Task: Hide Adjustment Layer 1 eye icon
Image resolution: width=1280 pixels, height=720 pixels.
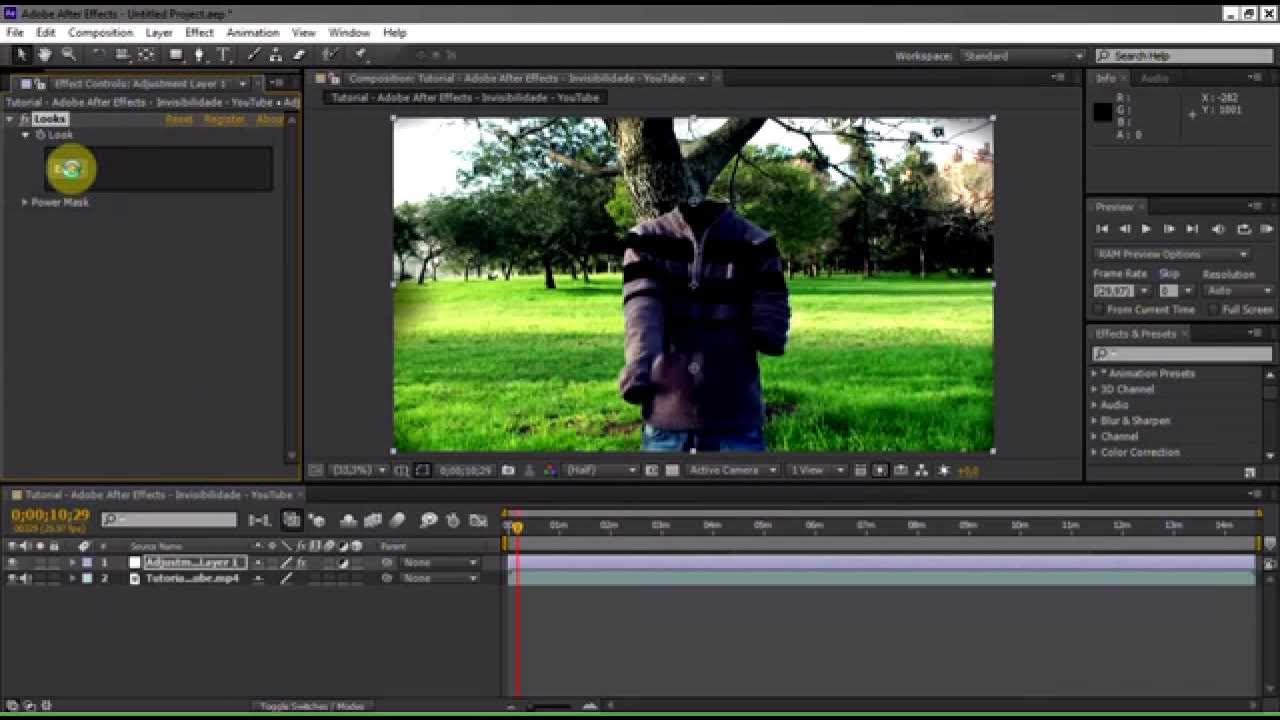Action: pyautogui.click(x=13, y=563)
